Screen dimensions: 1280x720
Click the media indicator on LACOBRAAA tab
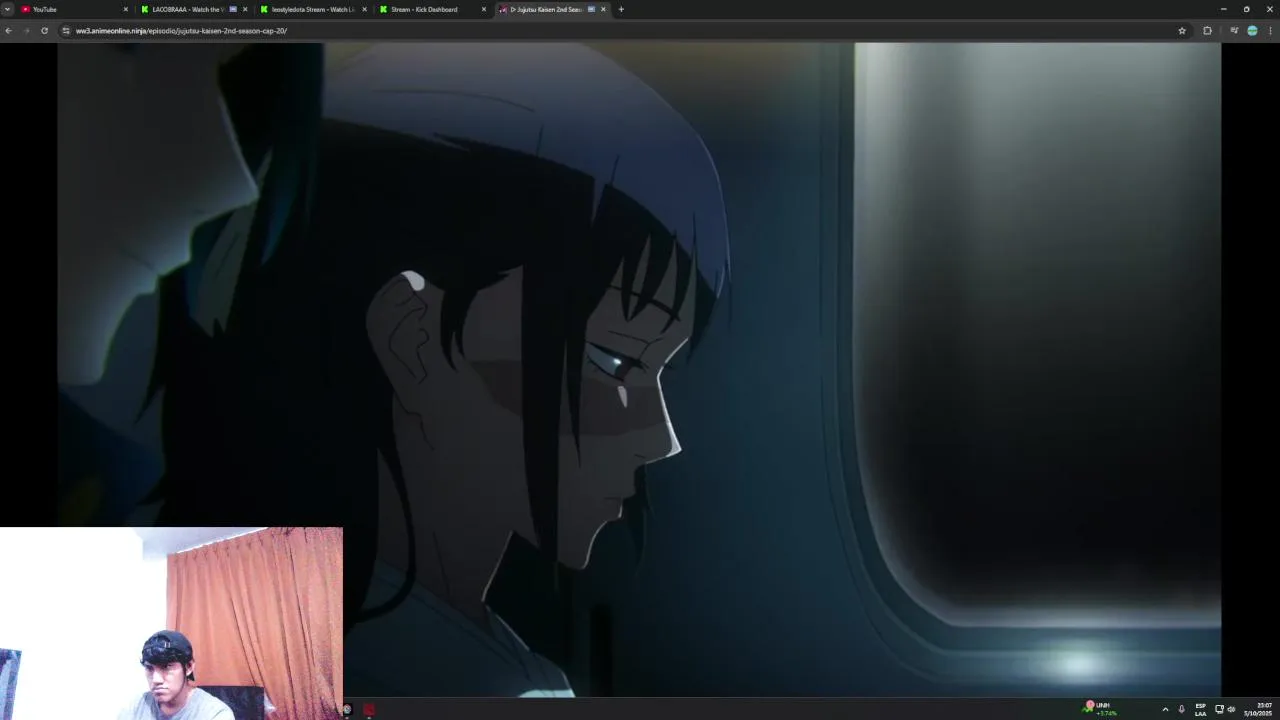pyautogui.click(x=233, y=9)
